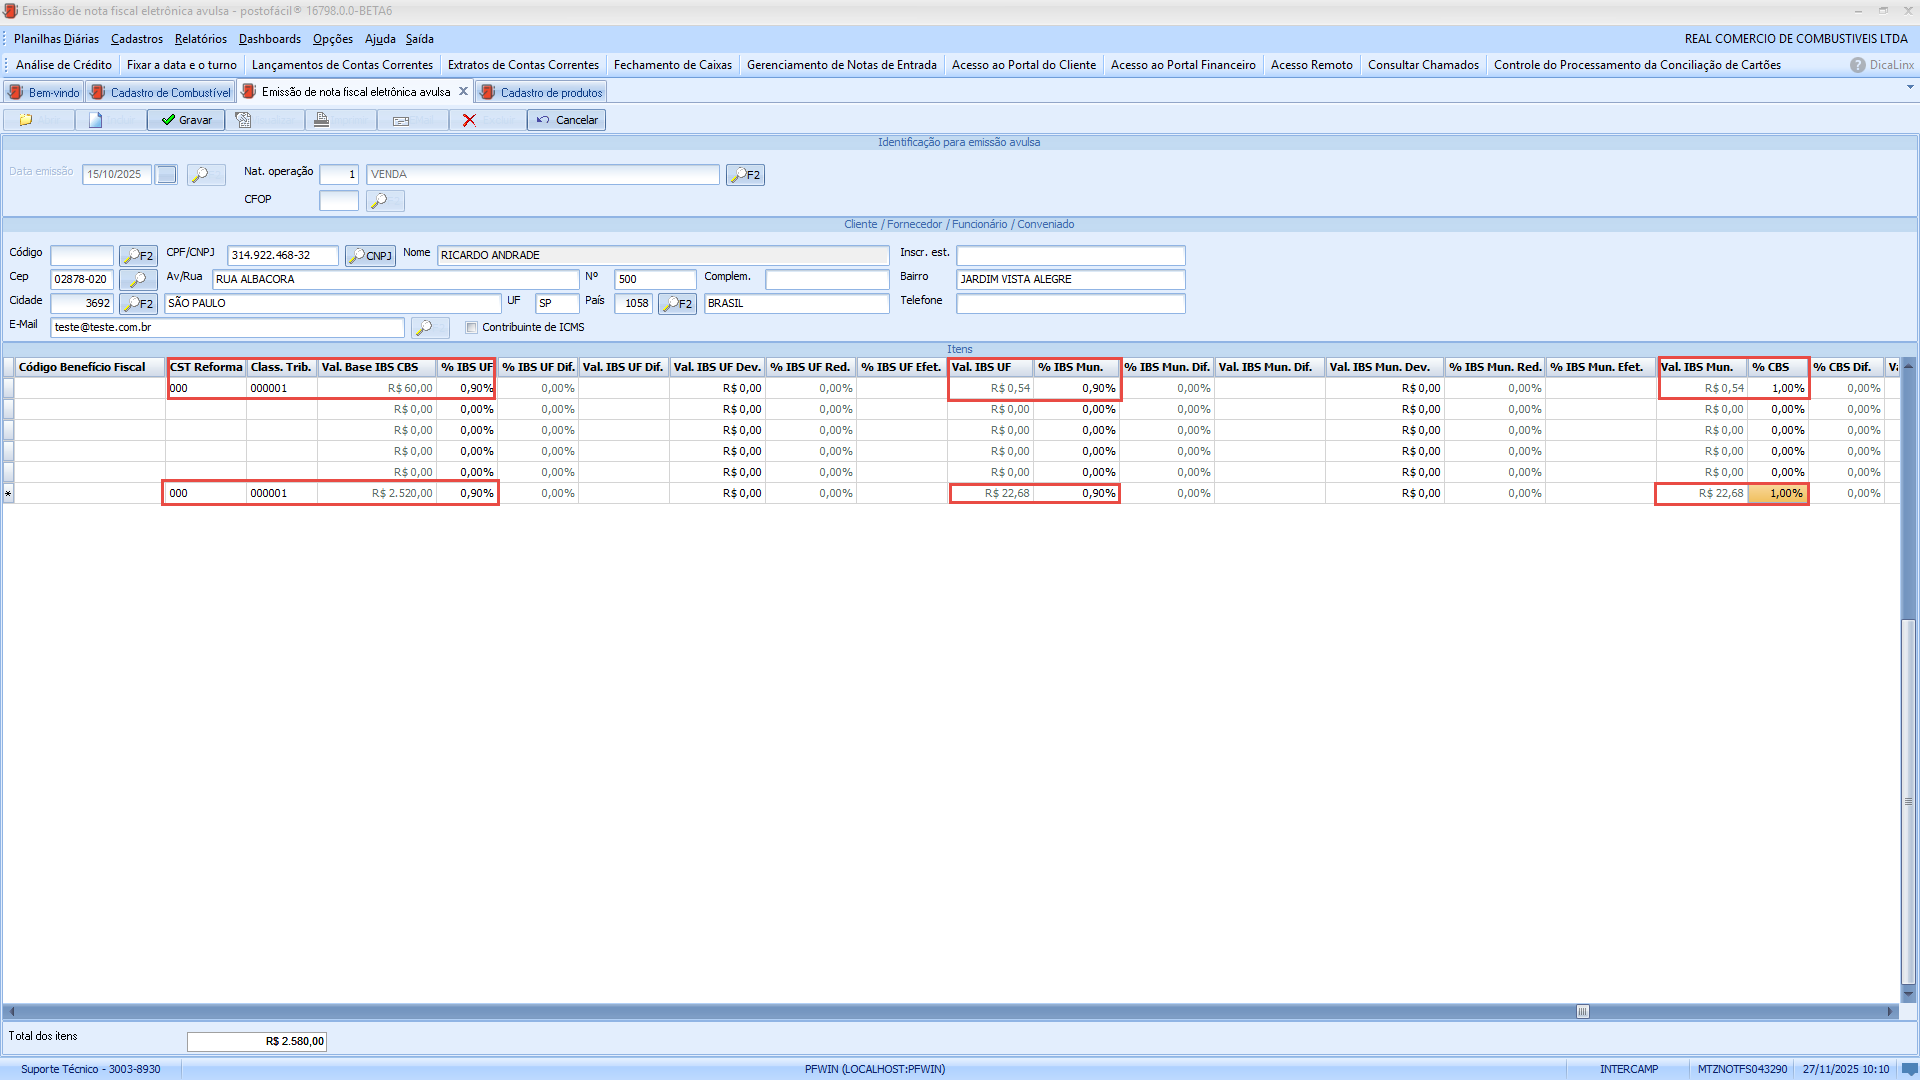Screen dimensions: 1920x1080
Task: Open Relatórios menu
Action: 200,39
